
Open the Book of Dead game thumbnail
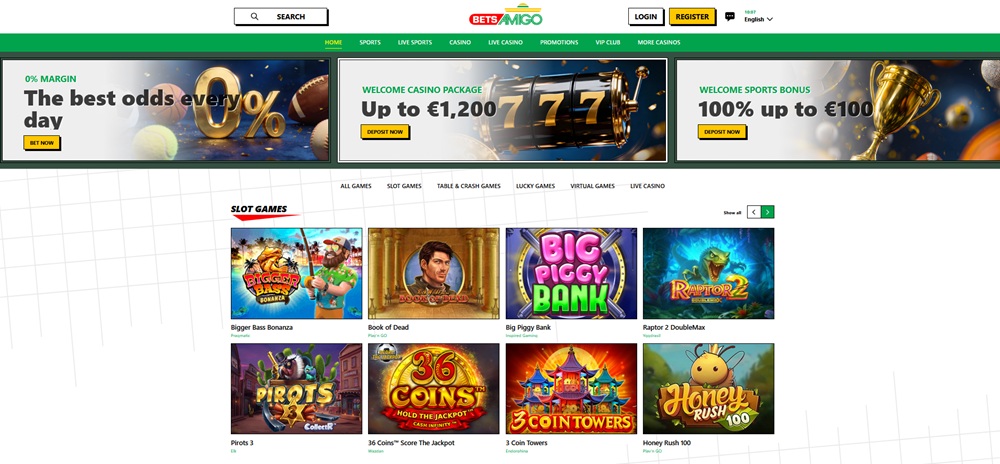[x=434, y=273]
